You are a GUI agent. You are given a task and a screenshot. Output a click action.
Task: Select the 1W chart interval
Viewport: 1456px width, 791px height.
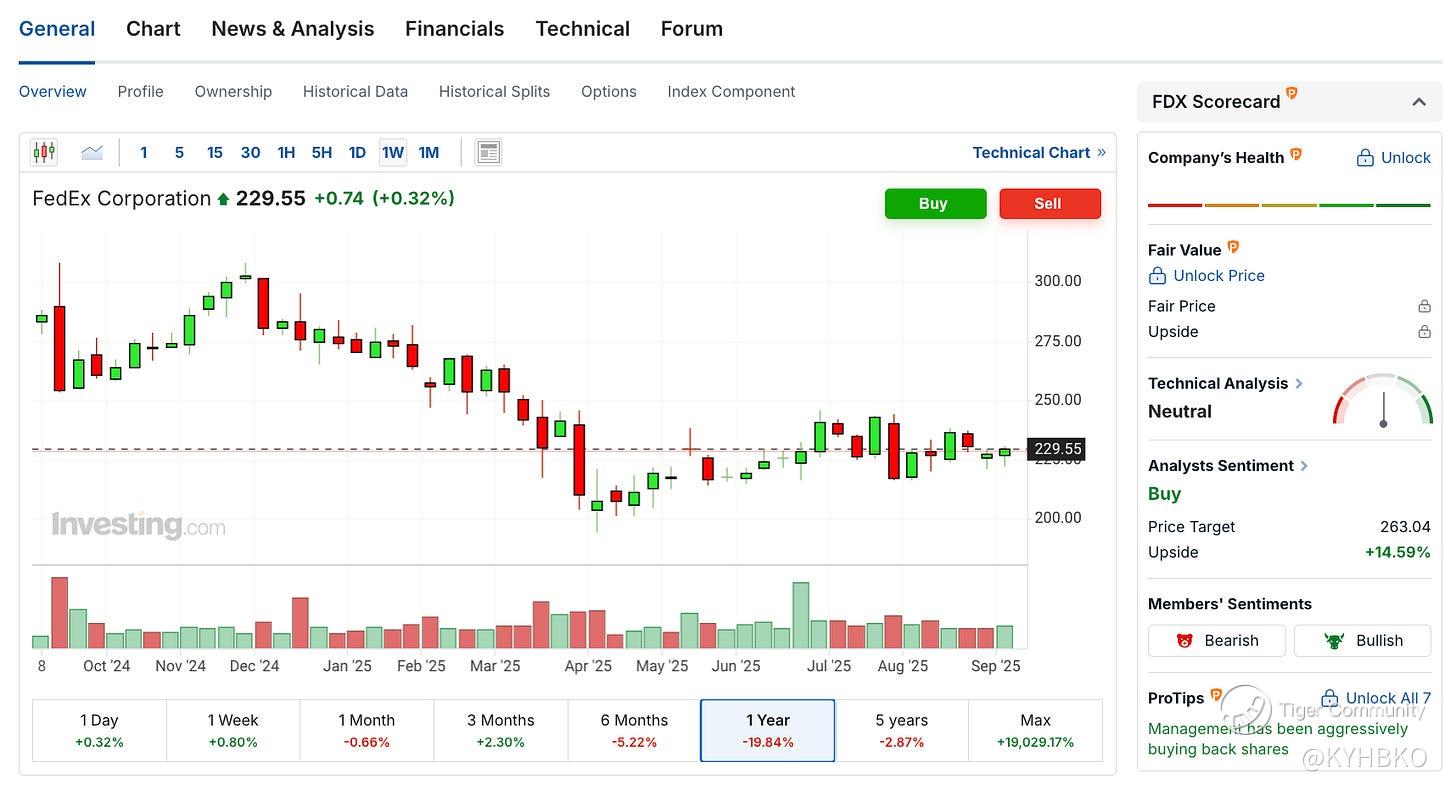click(393, 152)
